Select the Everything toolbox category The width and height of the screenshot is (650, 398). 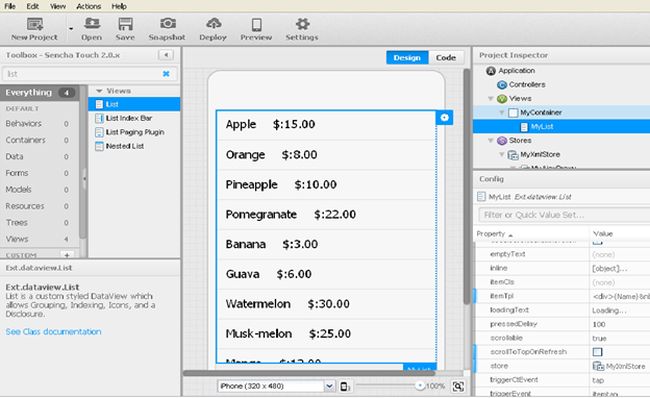coord(39,92)
